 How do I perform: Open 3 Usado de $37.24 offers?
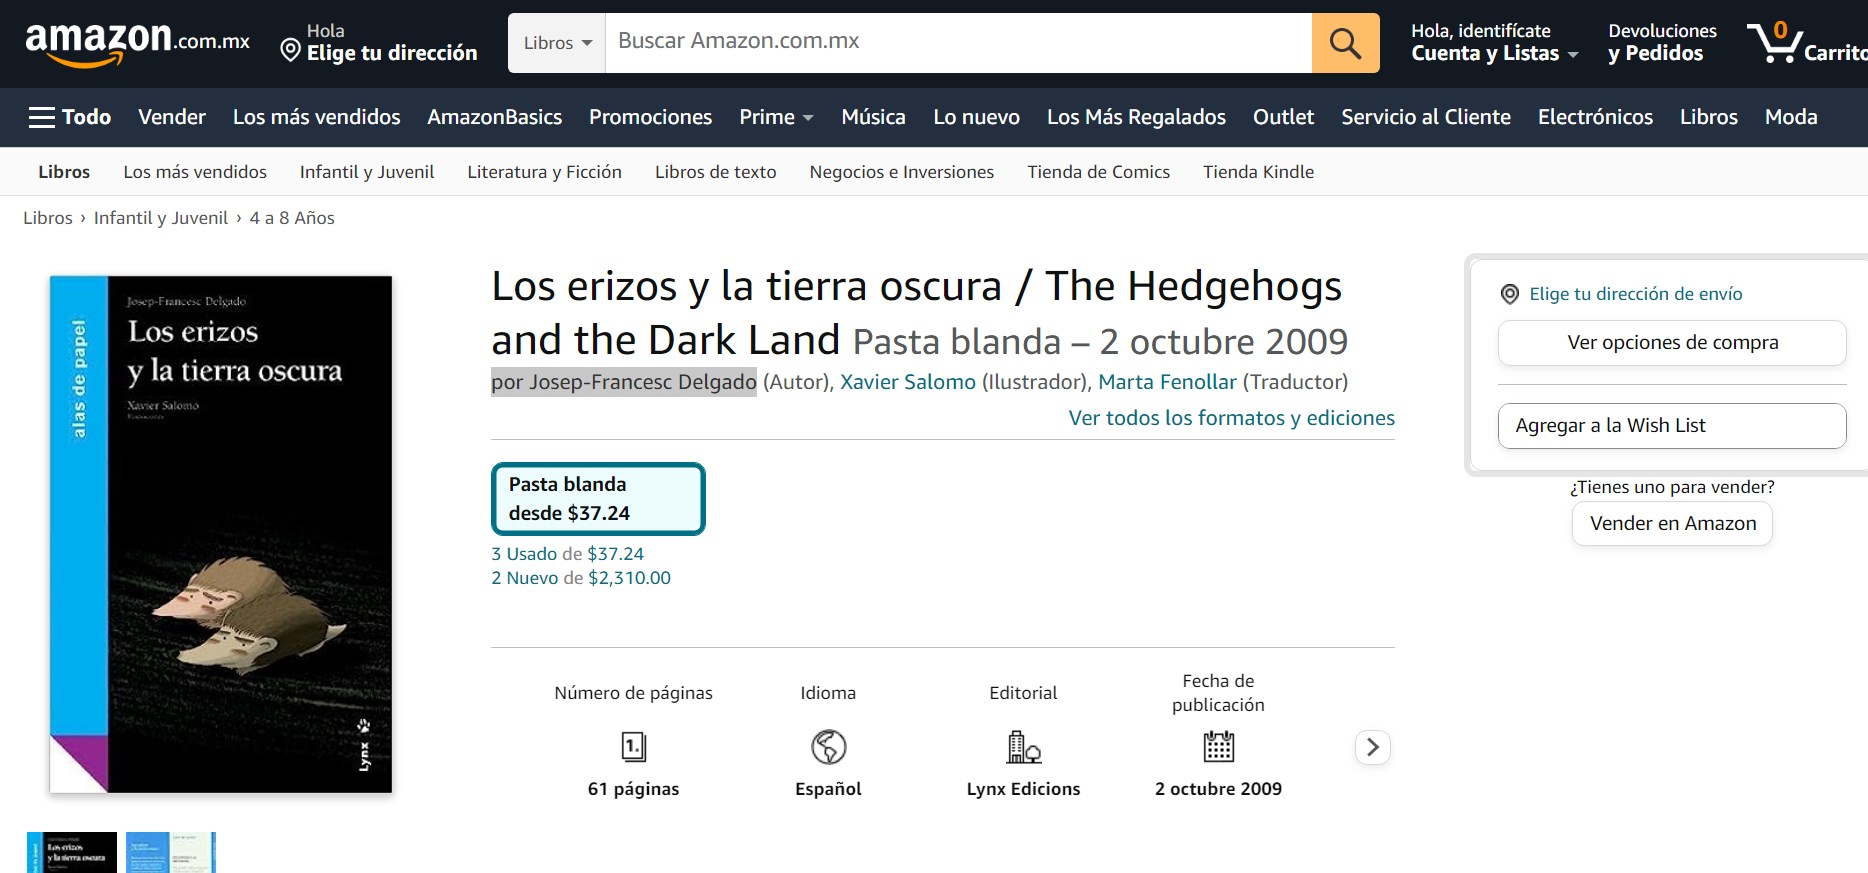(x=567, y=554)
